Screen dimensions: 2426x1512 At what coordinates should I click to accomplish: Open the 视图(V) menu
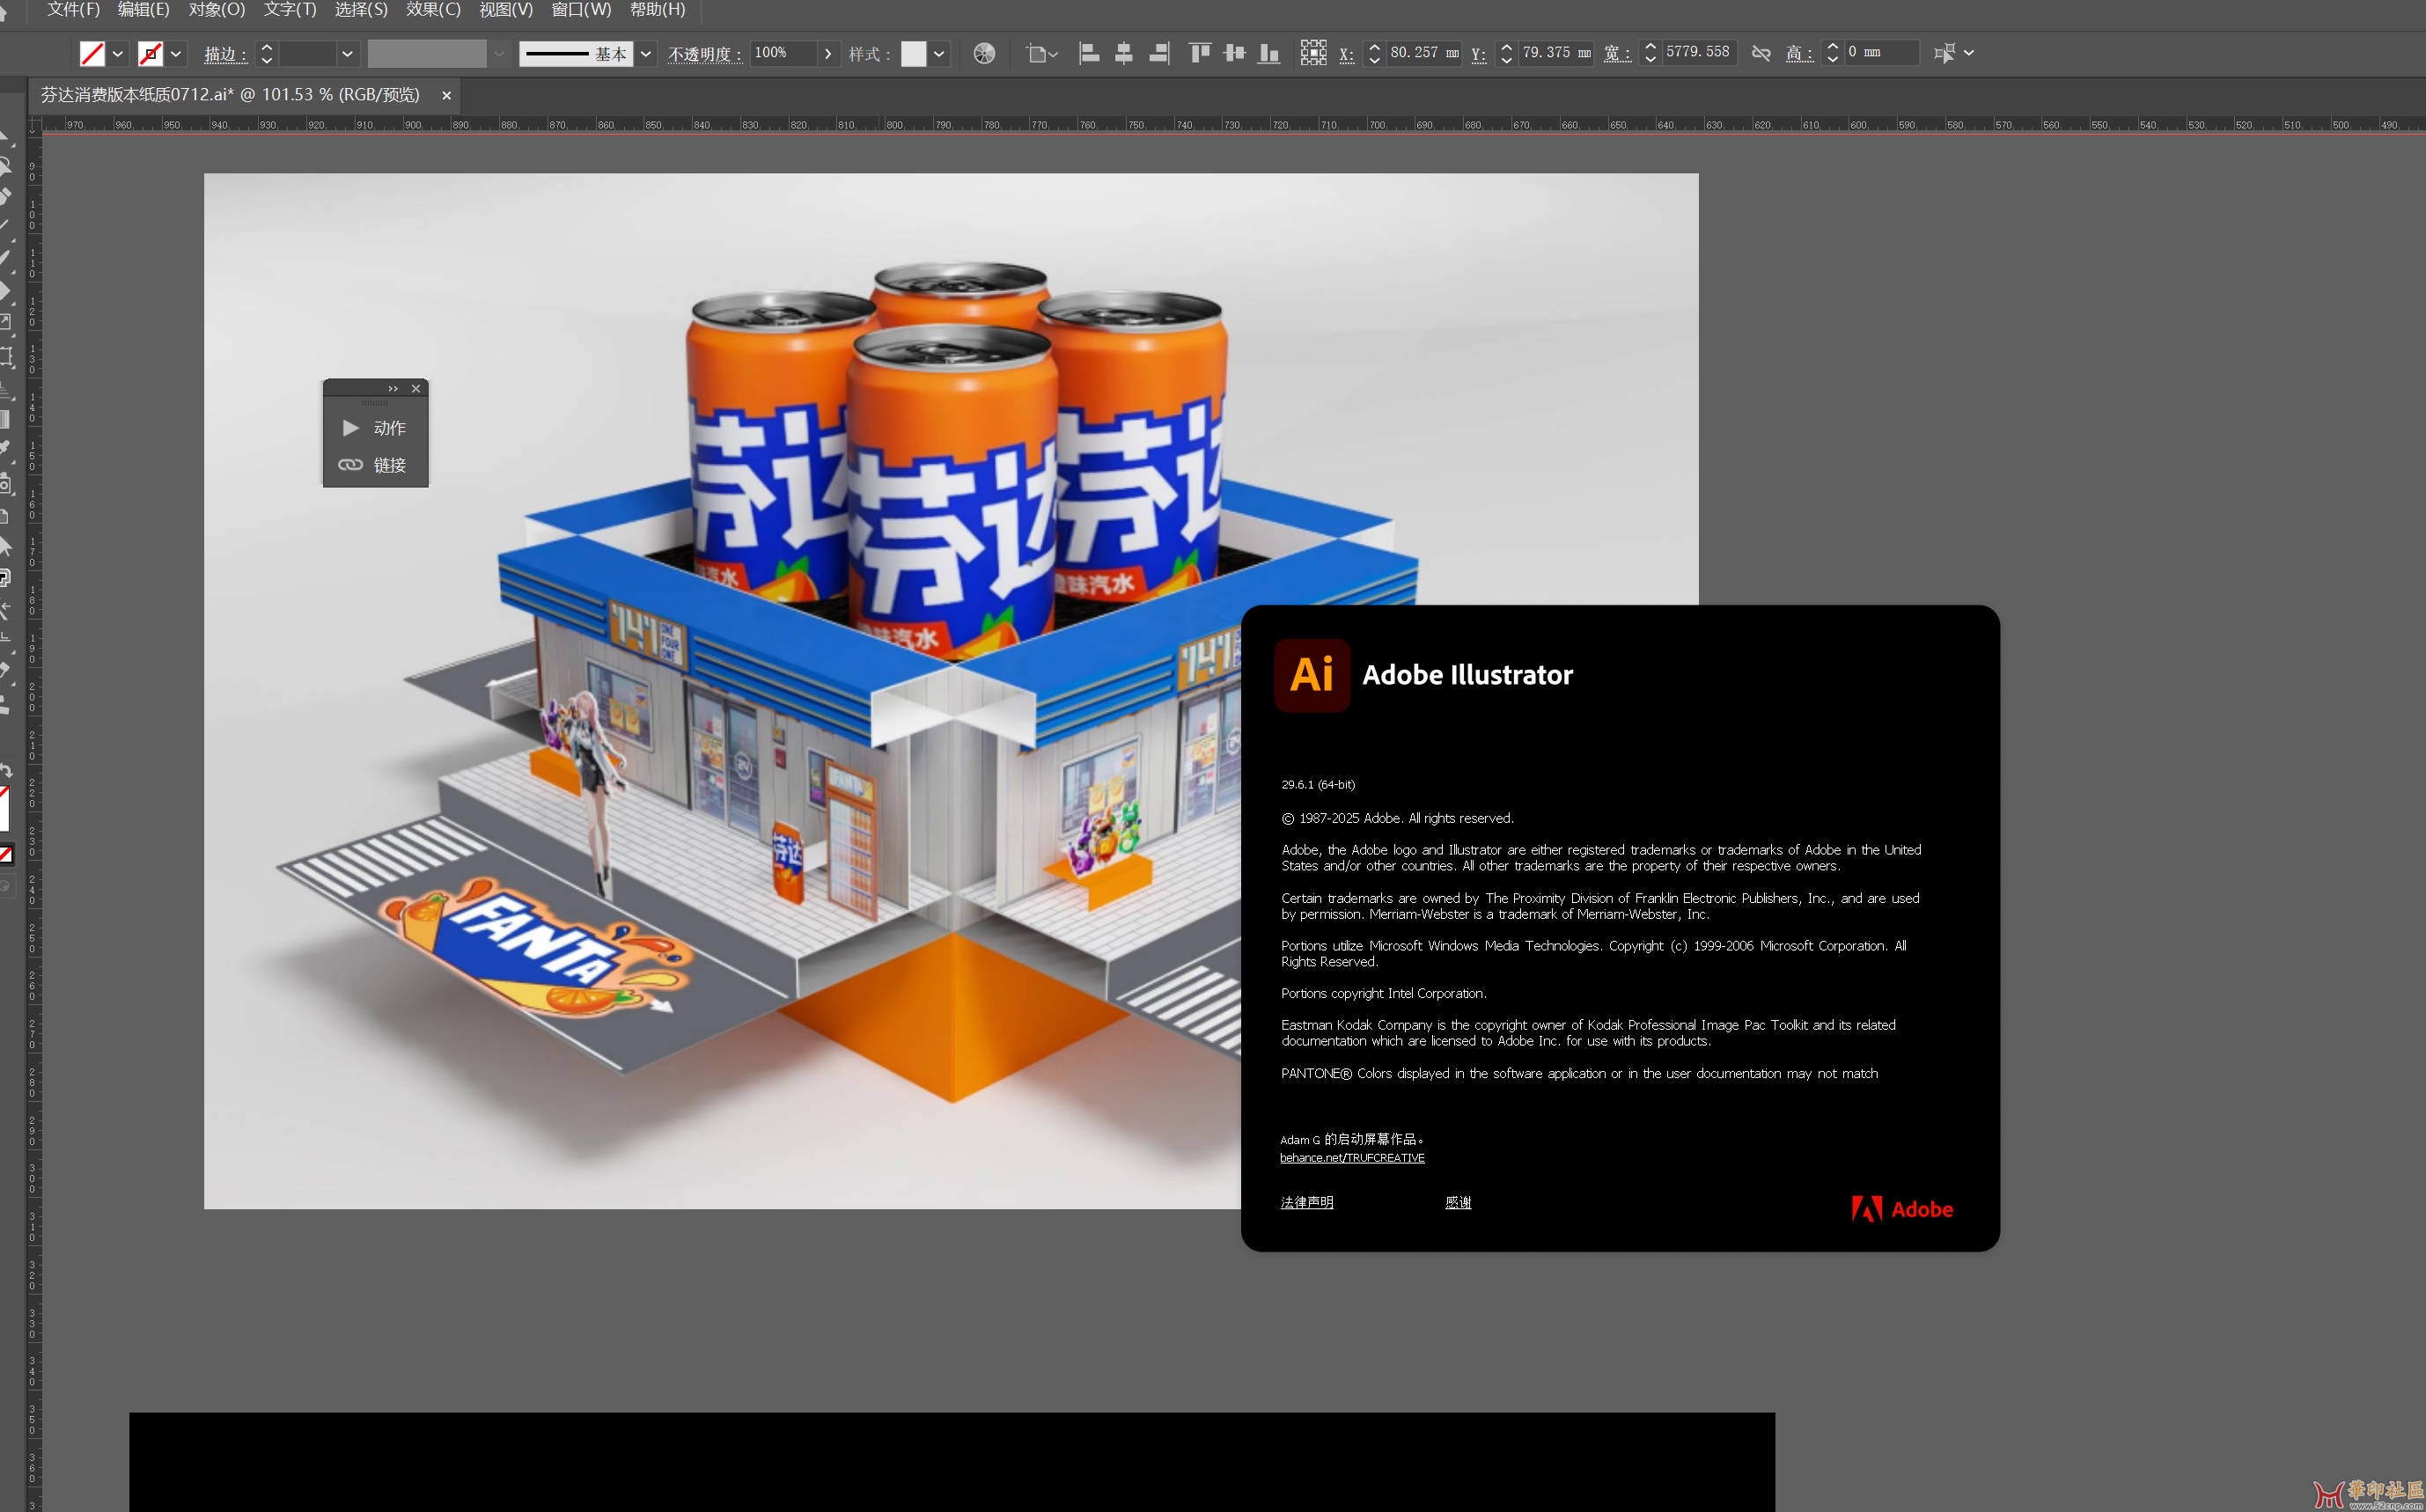(505, 10)
